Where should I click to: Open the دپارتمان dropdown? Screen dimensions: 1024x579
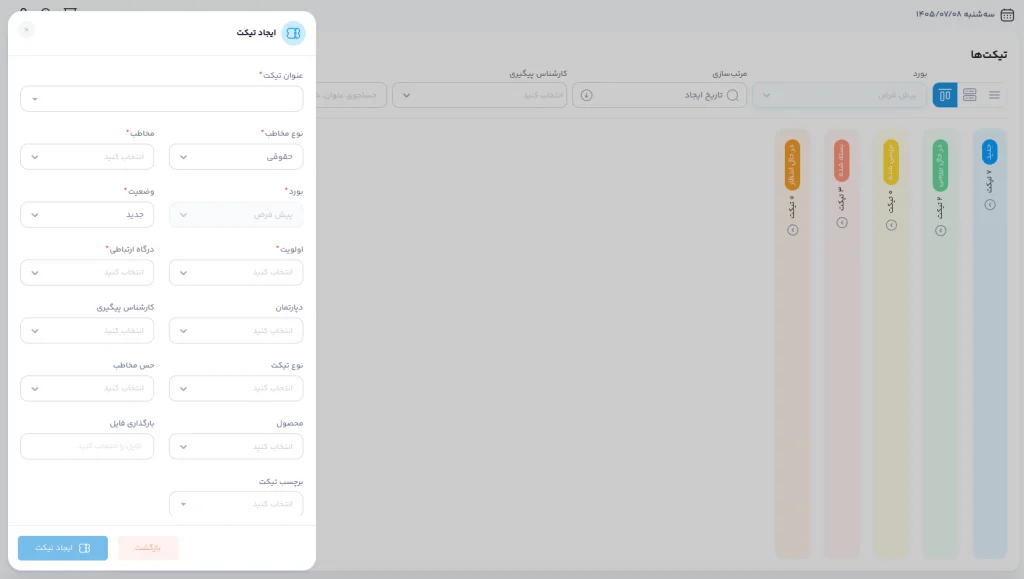236,330
